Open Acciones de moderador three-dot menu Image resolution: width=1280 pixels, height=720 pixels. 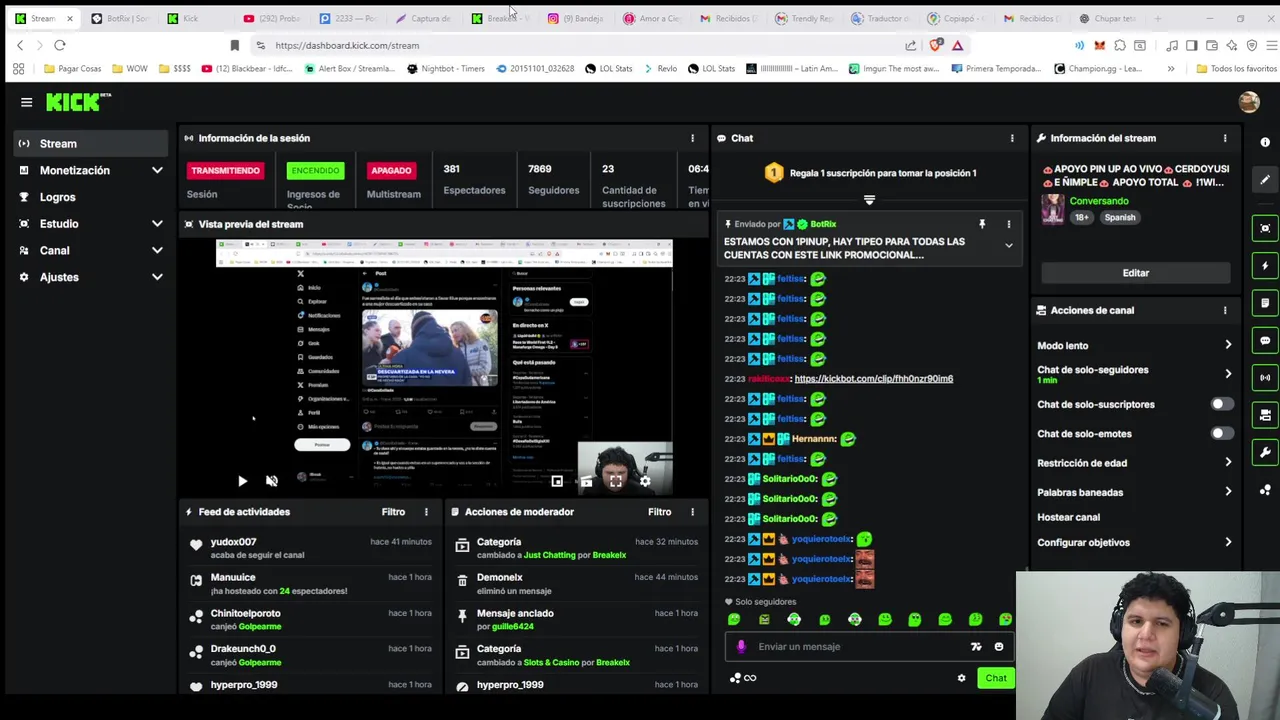(x=692, y=512)
